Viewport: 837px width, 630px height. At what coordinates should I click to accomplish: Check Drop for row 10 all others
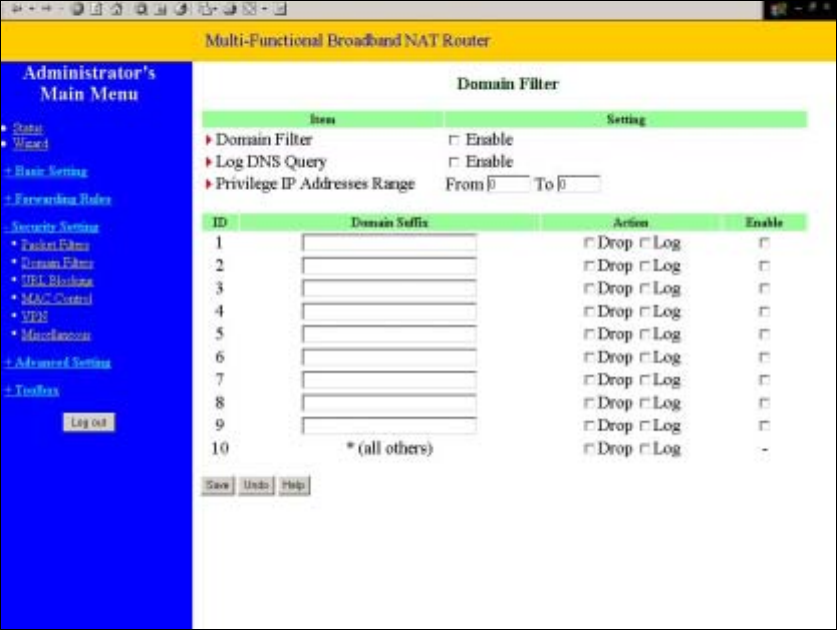[589, 448]
